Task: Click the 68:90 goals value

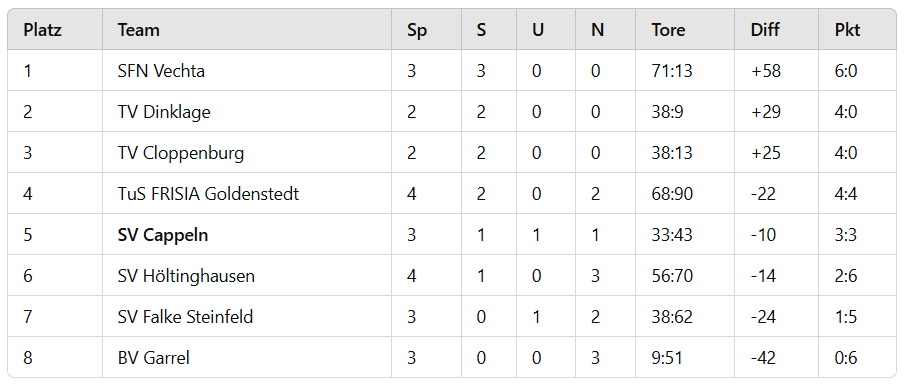Action: pos(673,194)
